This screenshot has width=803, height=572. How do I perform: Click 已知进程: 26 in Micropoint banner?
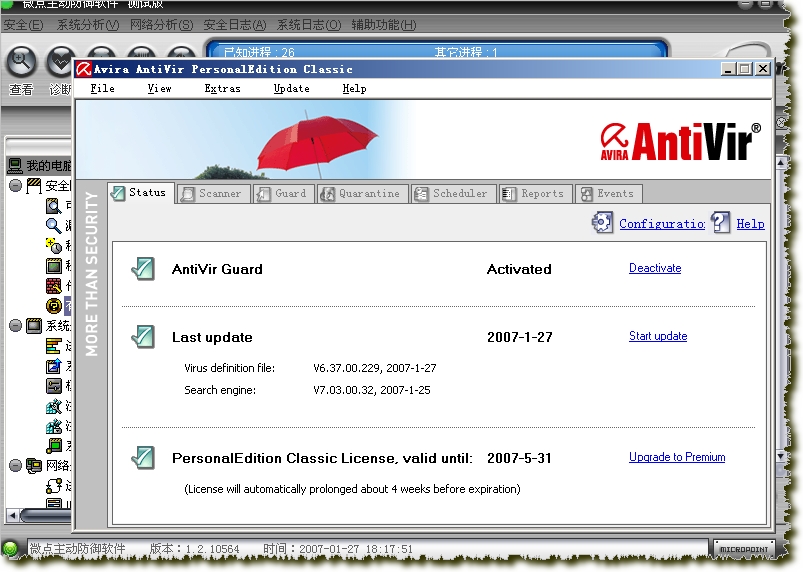pos(259,52)
